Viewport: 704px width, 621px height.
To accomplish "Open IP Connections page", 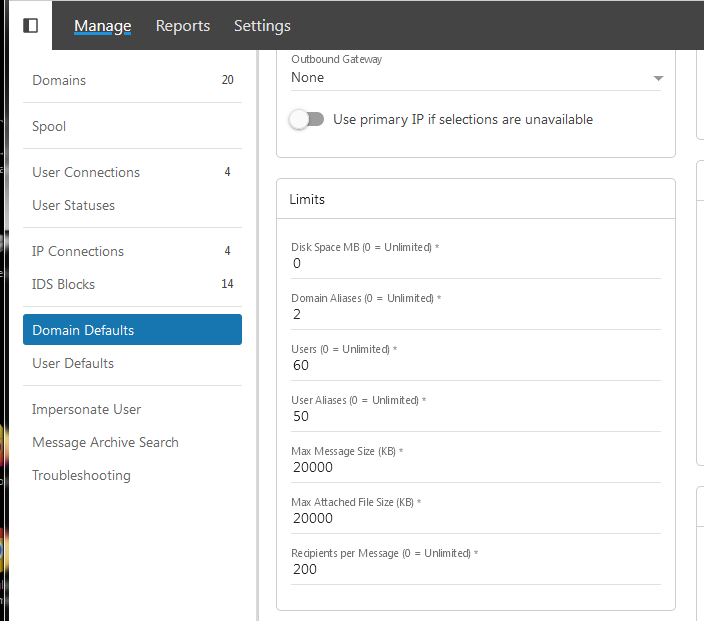I will pos(78,251).
